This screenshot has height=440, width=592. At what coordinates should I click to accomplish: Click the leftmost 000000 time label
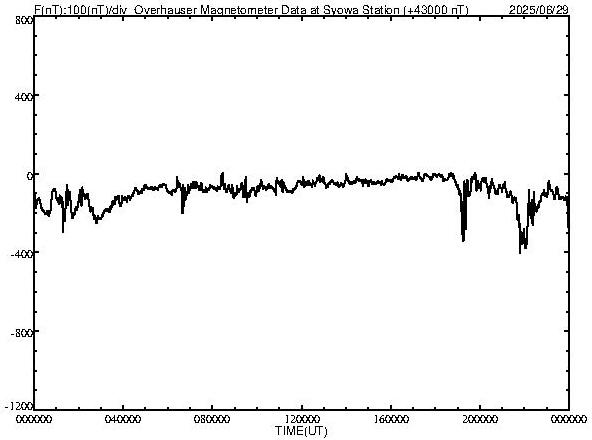34,419
